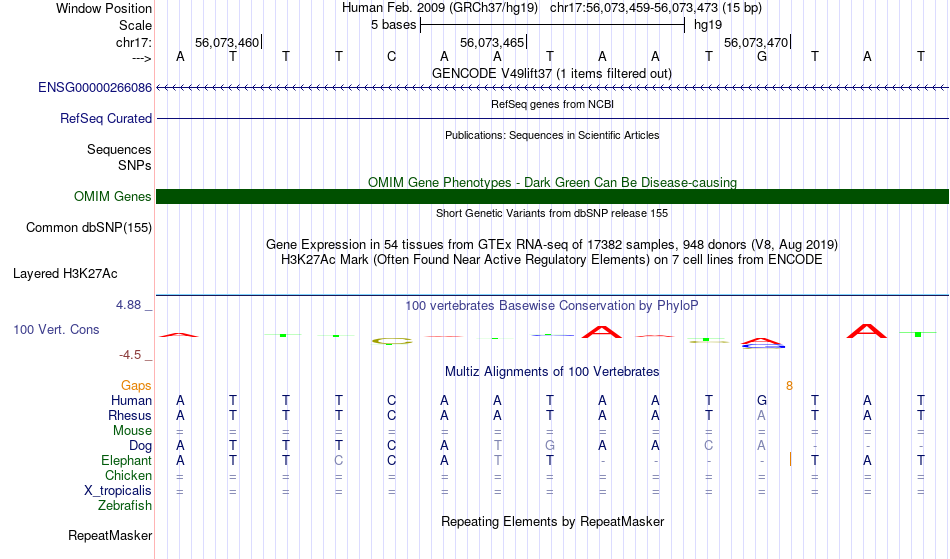The width and height of the screenshot is (950, 559).
Task: Click the faded G in the Dog row
Action: (x=550, y=445)
